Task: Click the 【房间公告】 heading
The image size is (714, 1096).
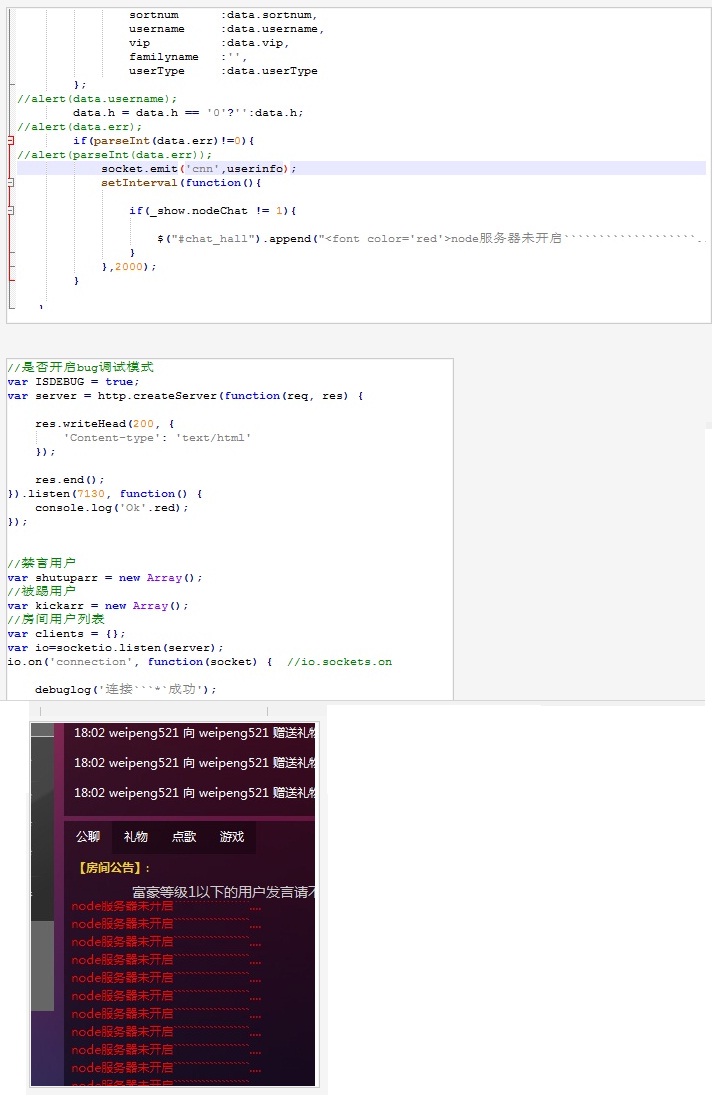Action: pyautogui.click(x=112, y=867)
